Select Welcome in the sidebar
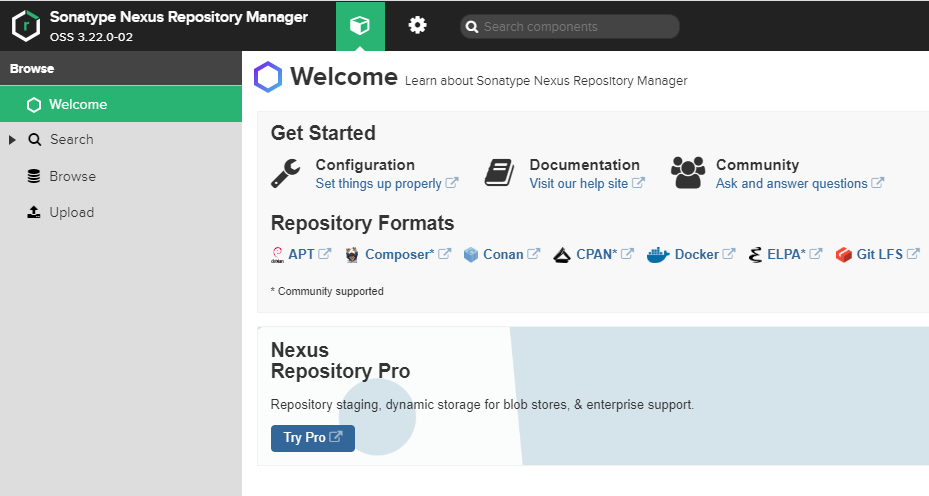 click(x=121, y=104)
